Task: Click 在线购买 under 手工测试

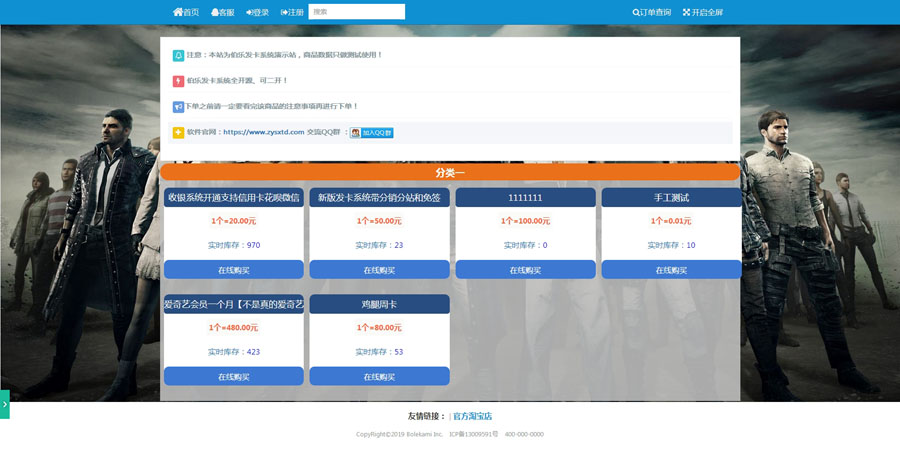Action: [672, 270]
